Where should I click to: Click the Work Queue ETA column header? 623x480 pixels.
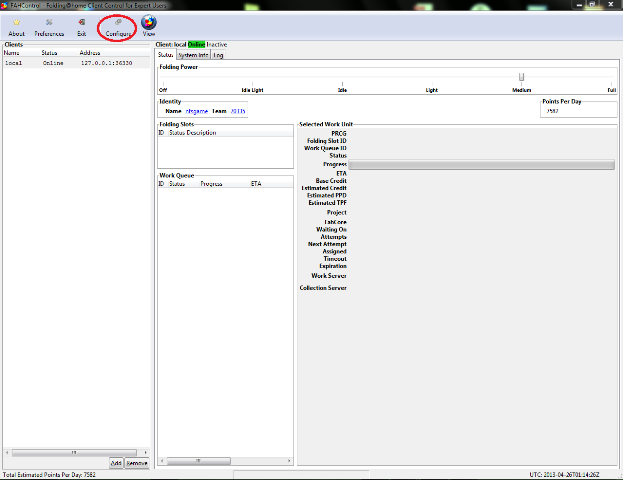click(x=256, y=184)
